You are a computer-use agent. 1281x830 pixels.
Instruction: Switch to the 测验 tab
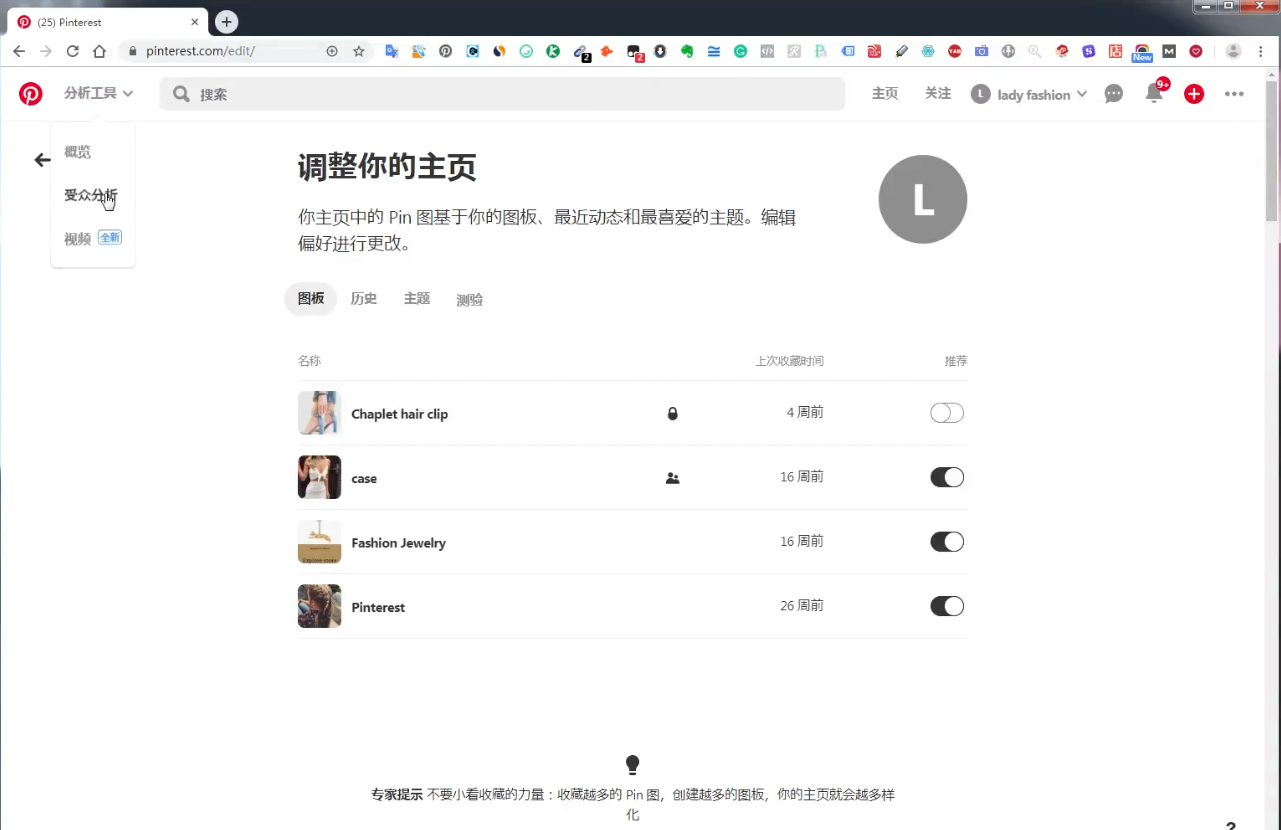pyautogui.click(x=470, y=299)
